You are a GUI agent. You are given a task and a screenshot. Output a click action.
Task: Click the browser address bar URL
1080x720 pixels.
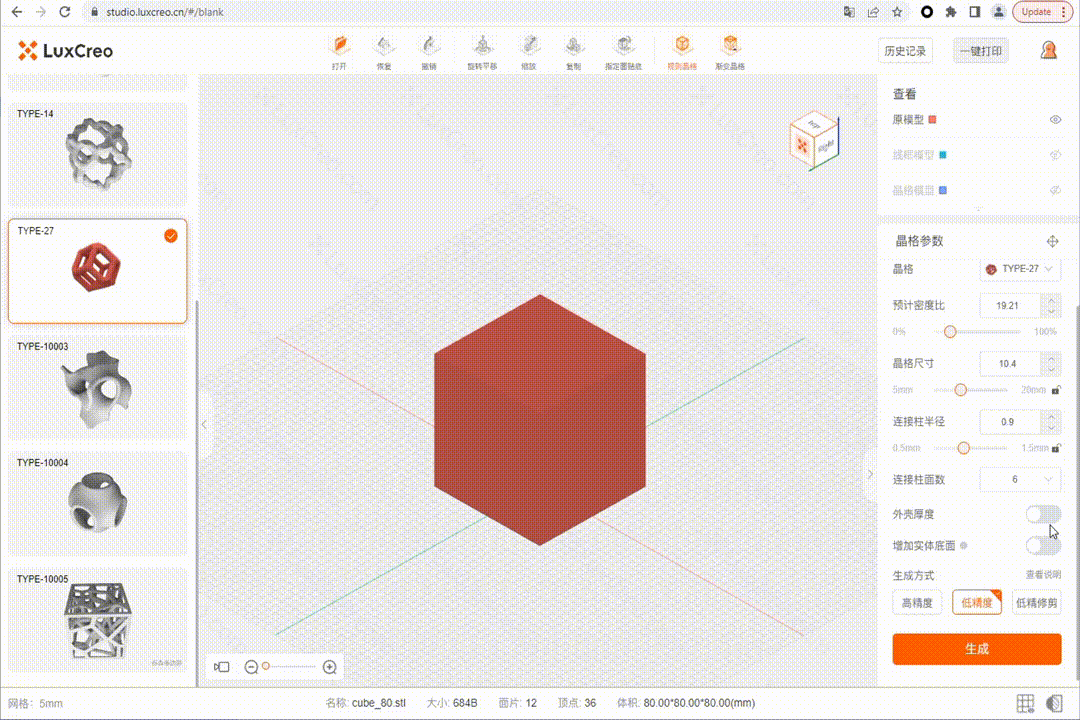click(x=165, y=12)
